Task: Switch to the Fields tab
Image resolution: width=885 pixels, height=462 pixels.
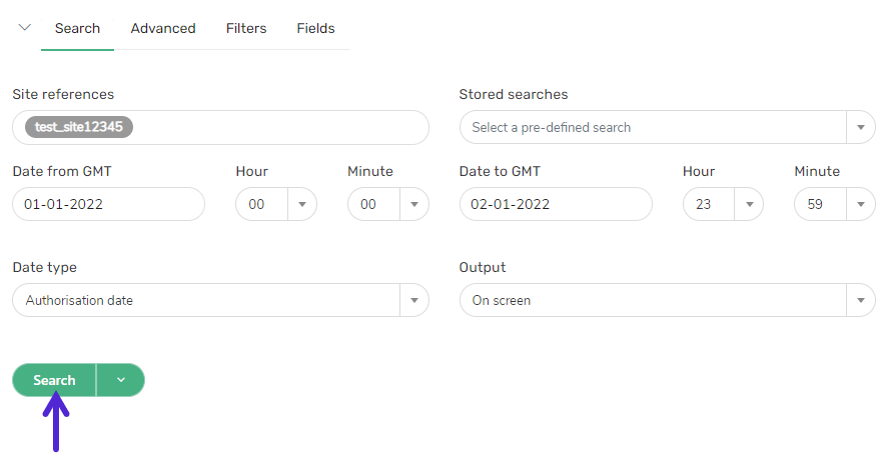Action: pyautogui.click(x=316, y=28)
